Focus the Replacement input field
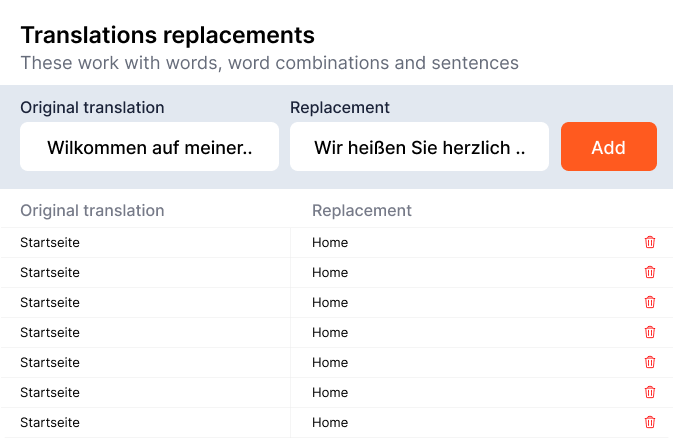This screenshot has width=673, height=445. [x=419, y=147]
